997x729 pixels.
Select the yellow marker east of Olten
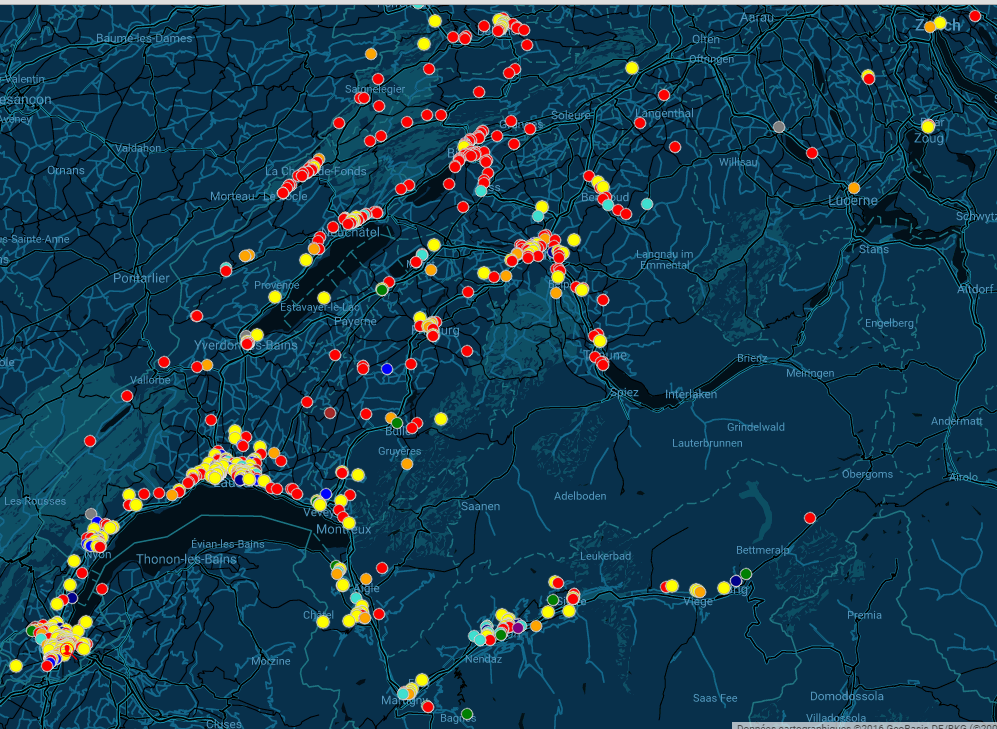point(632,68)
